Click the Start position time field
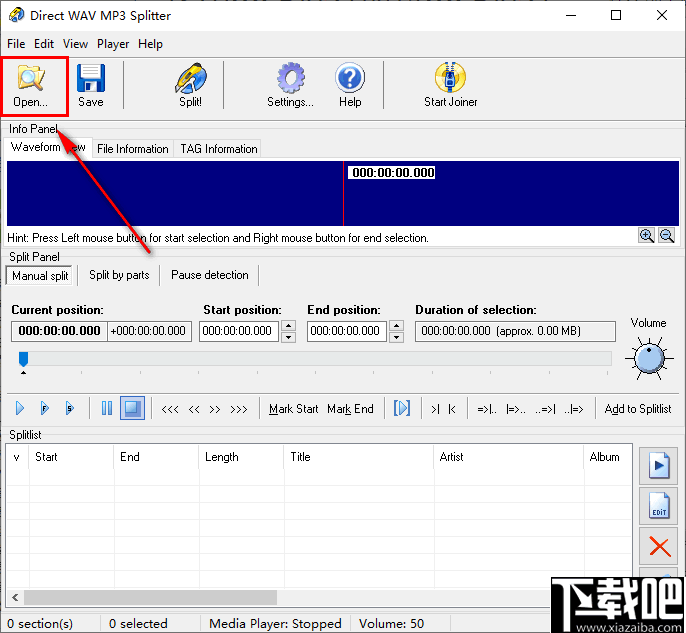 [239, 331]
